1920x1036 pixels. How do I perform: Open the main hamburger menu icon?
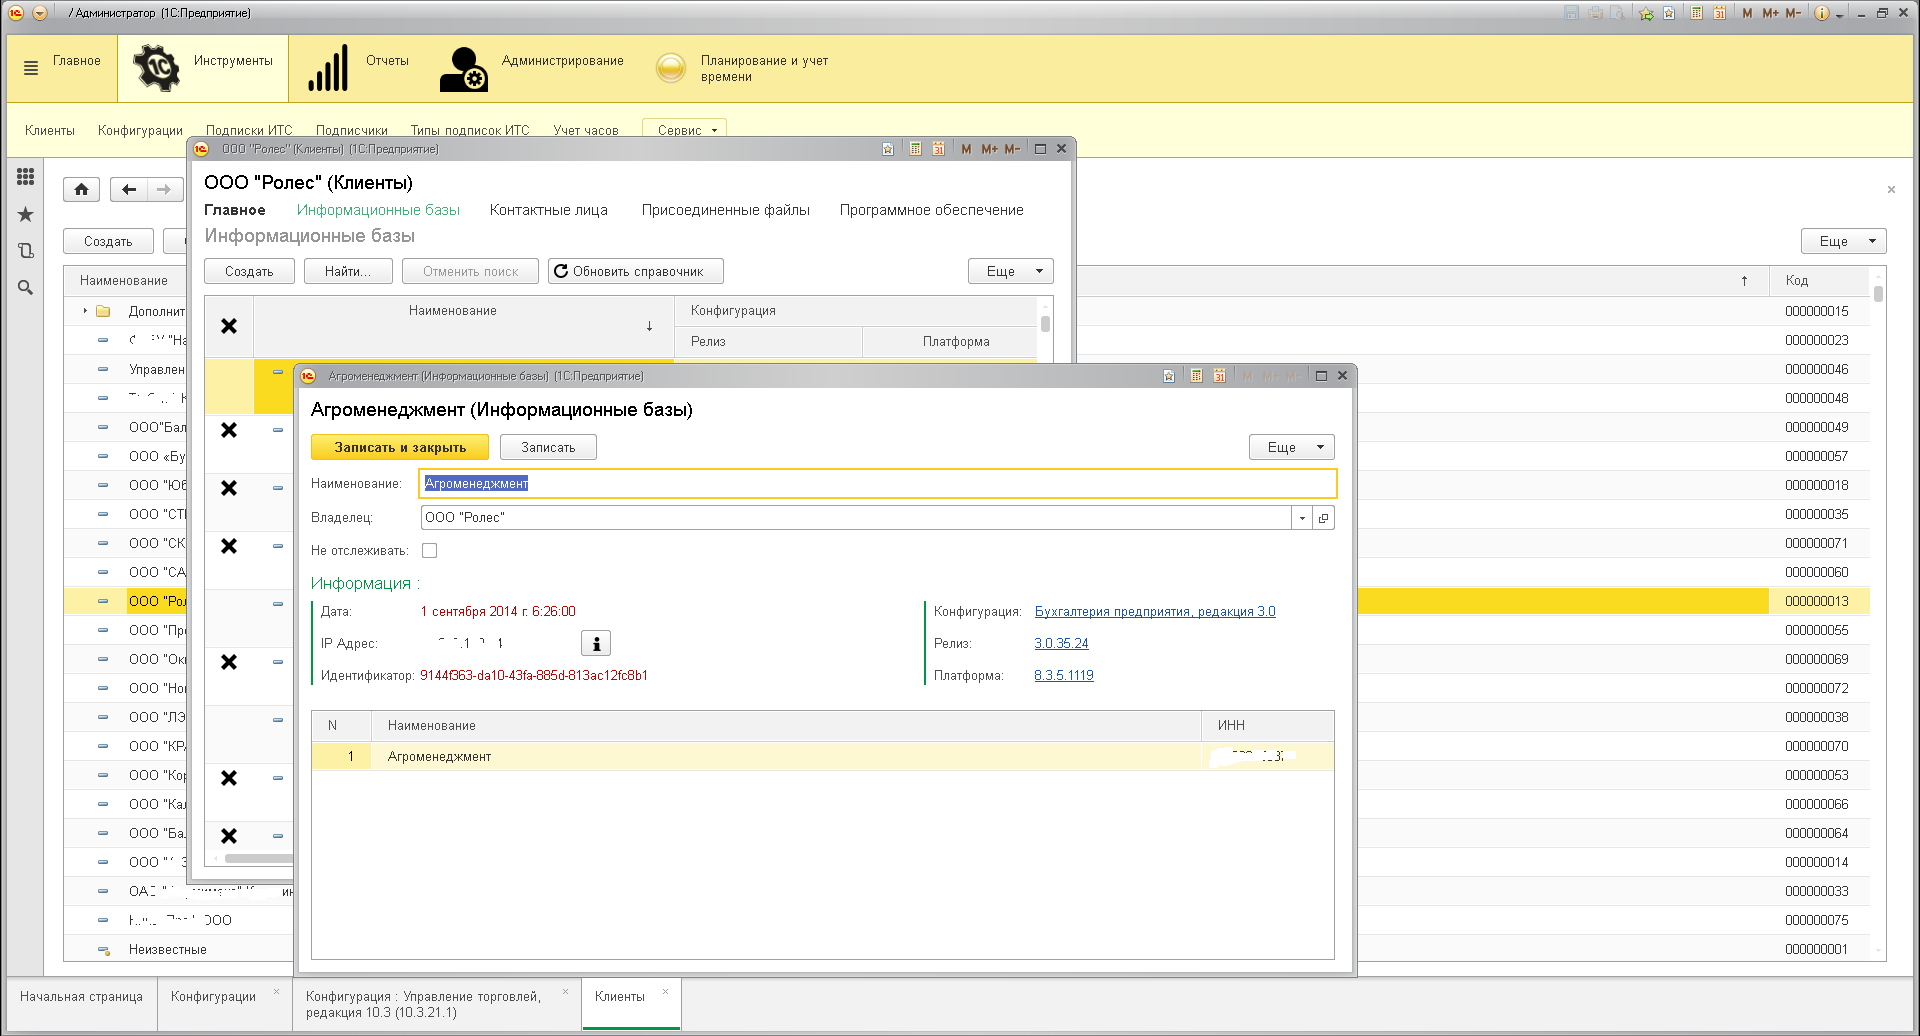31,68
